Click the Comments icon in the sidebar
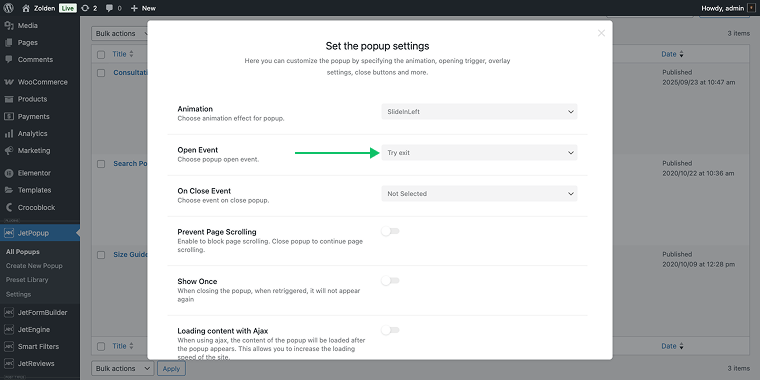Image resolution: width=760 pixels, height=380 pixels. pyautogui.click(x=9, y=59)
